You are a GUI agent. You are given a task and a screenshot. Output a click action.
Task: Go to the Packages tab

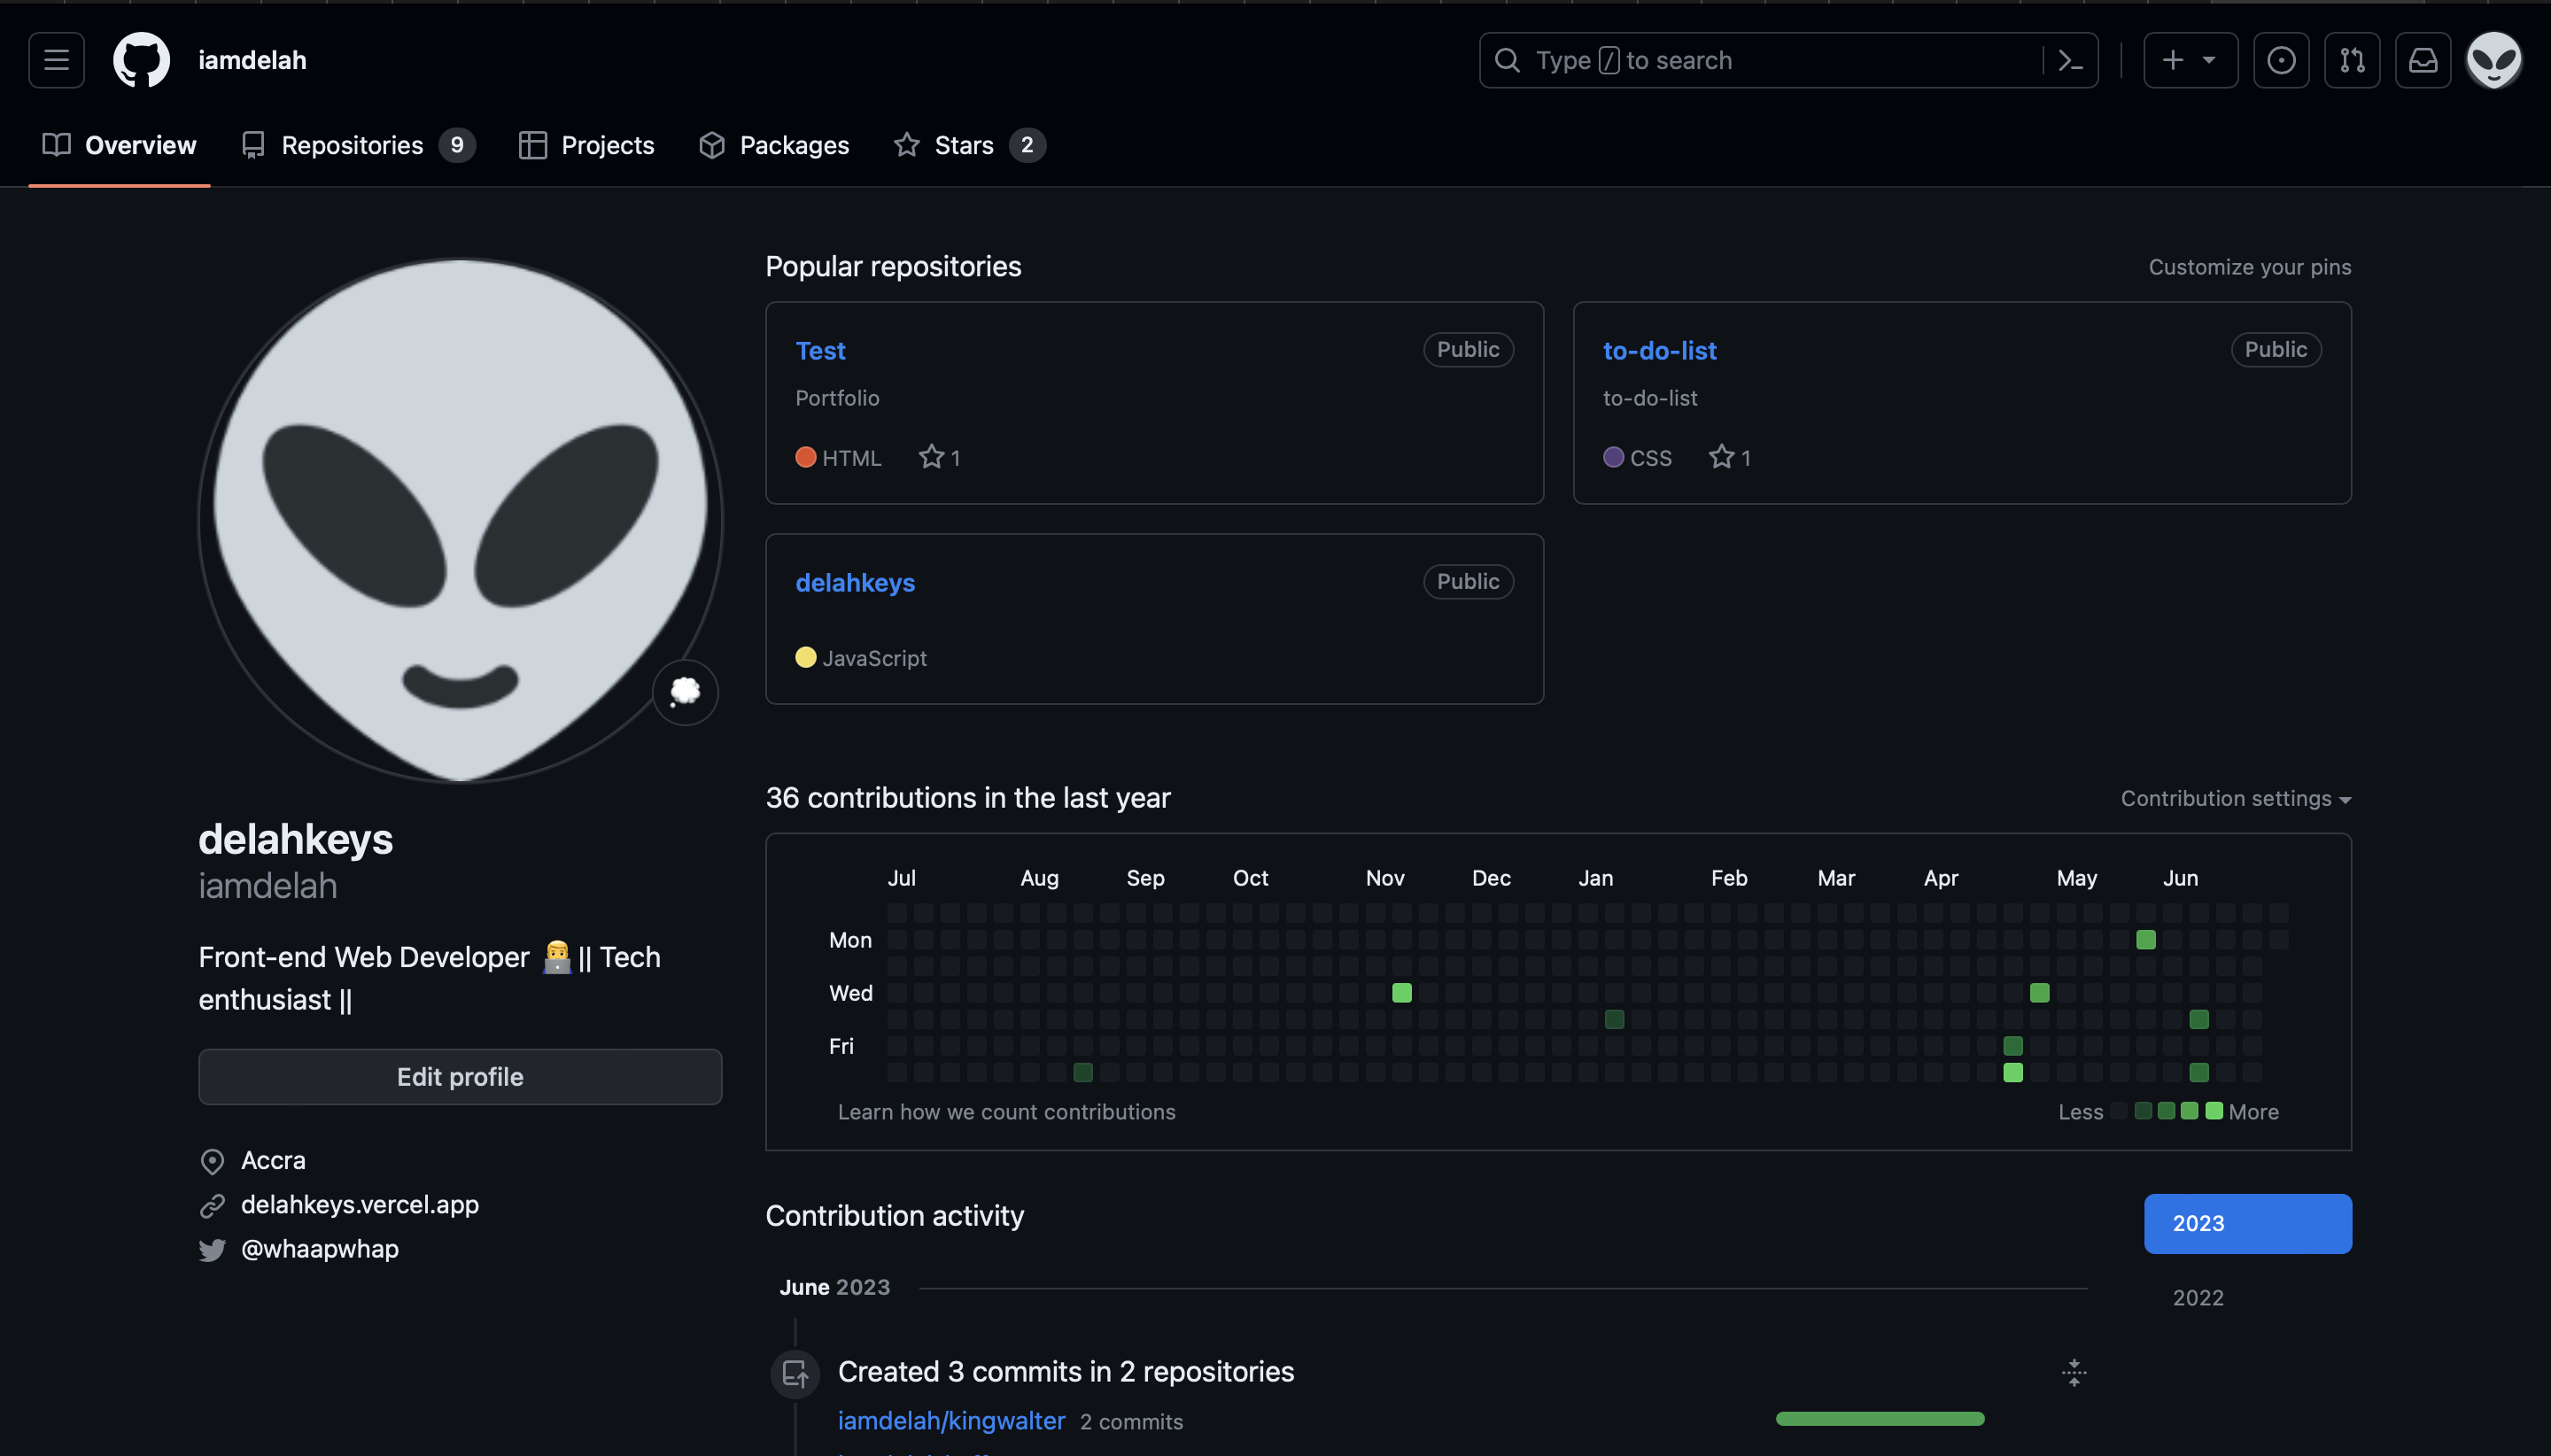pos(774,145)
